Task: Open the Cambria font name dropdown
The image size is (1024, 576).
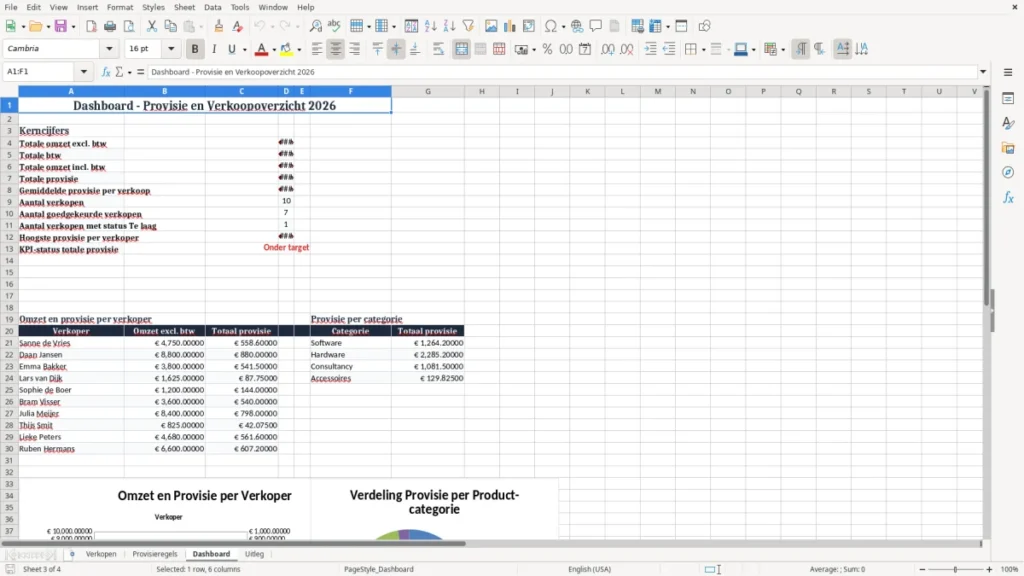Action: point(109,48)
